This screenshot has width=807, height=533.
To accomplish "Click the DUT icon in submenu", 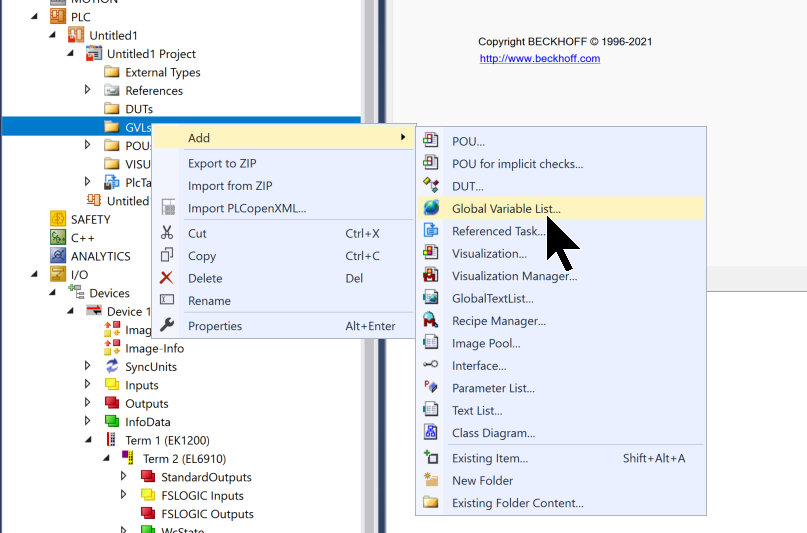I will 431,186.
